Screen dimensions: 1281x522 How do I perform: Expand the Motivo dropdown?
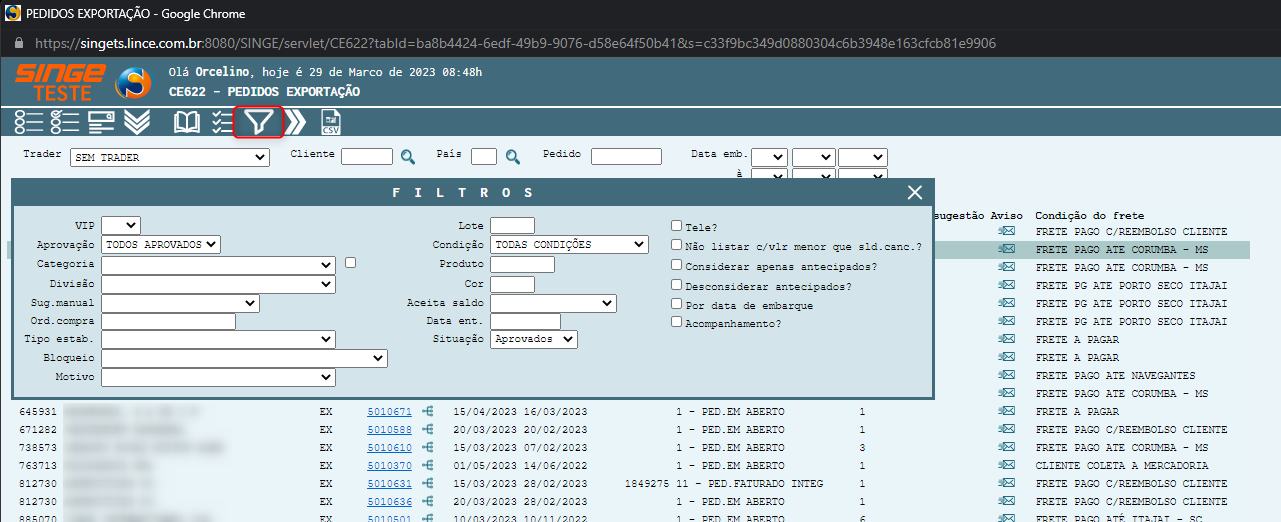click(x=218, y=377)
